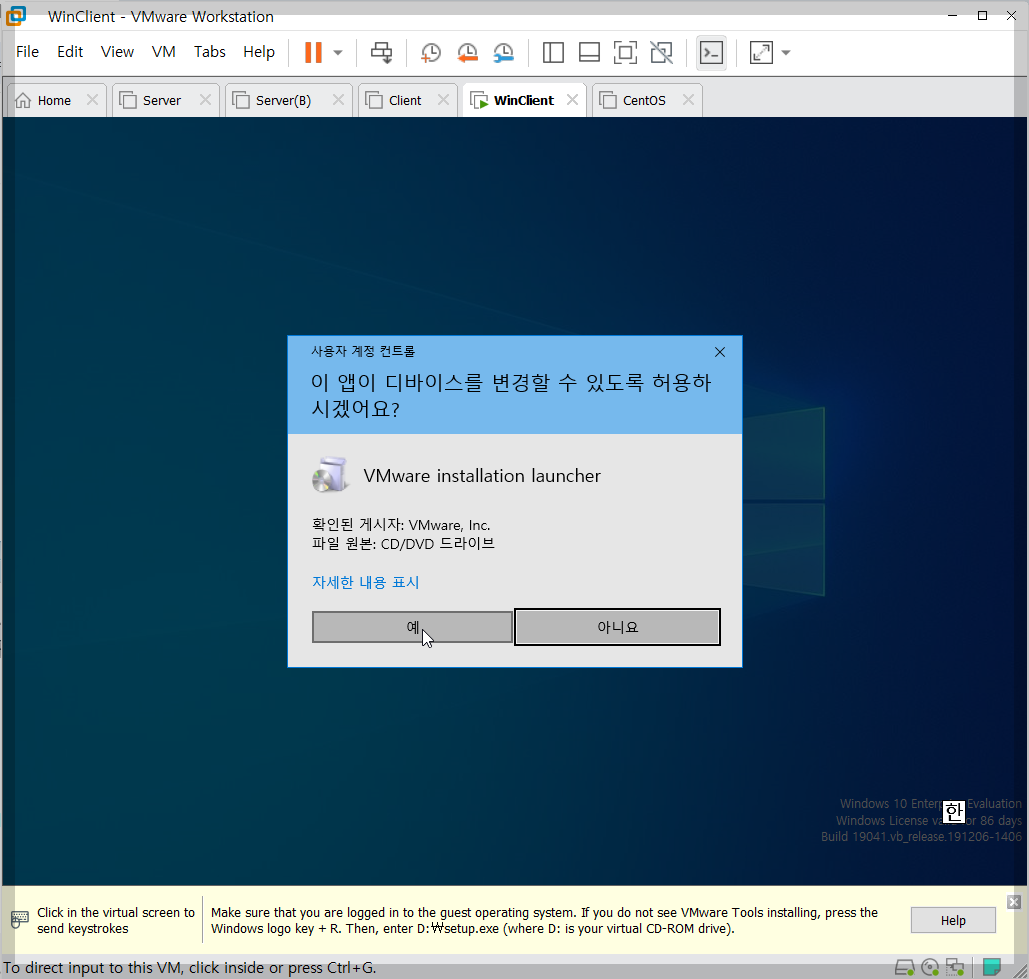Switch to Unity mode

pos(662,52)
